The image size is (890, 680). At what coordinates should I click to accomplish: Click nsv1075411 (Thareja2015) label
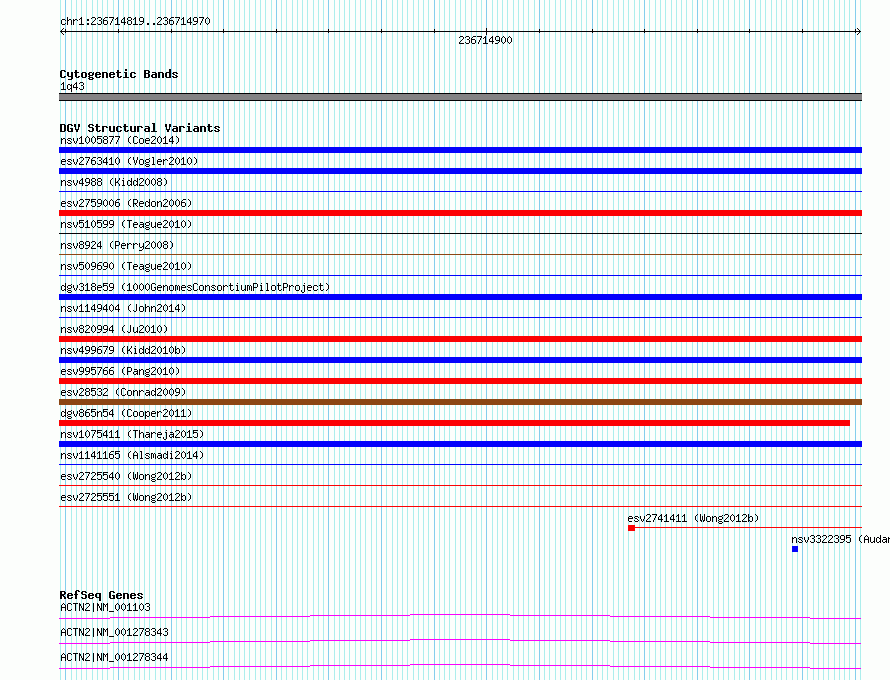tap(132, 434)
